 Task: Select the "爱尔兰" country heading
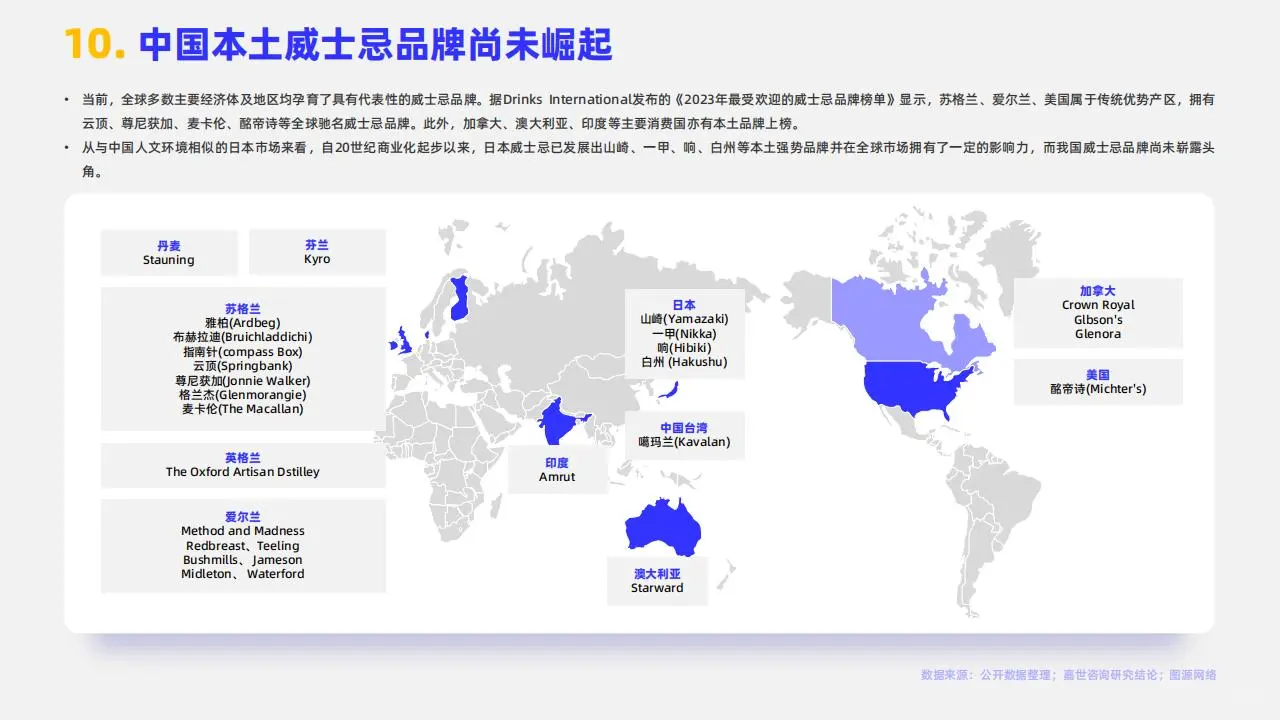(242, 517)
